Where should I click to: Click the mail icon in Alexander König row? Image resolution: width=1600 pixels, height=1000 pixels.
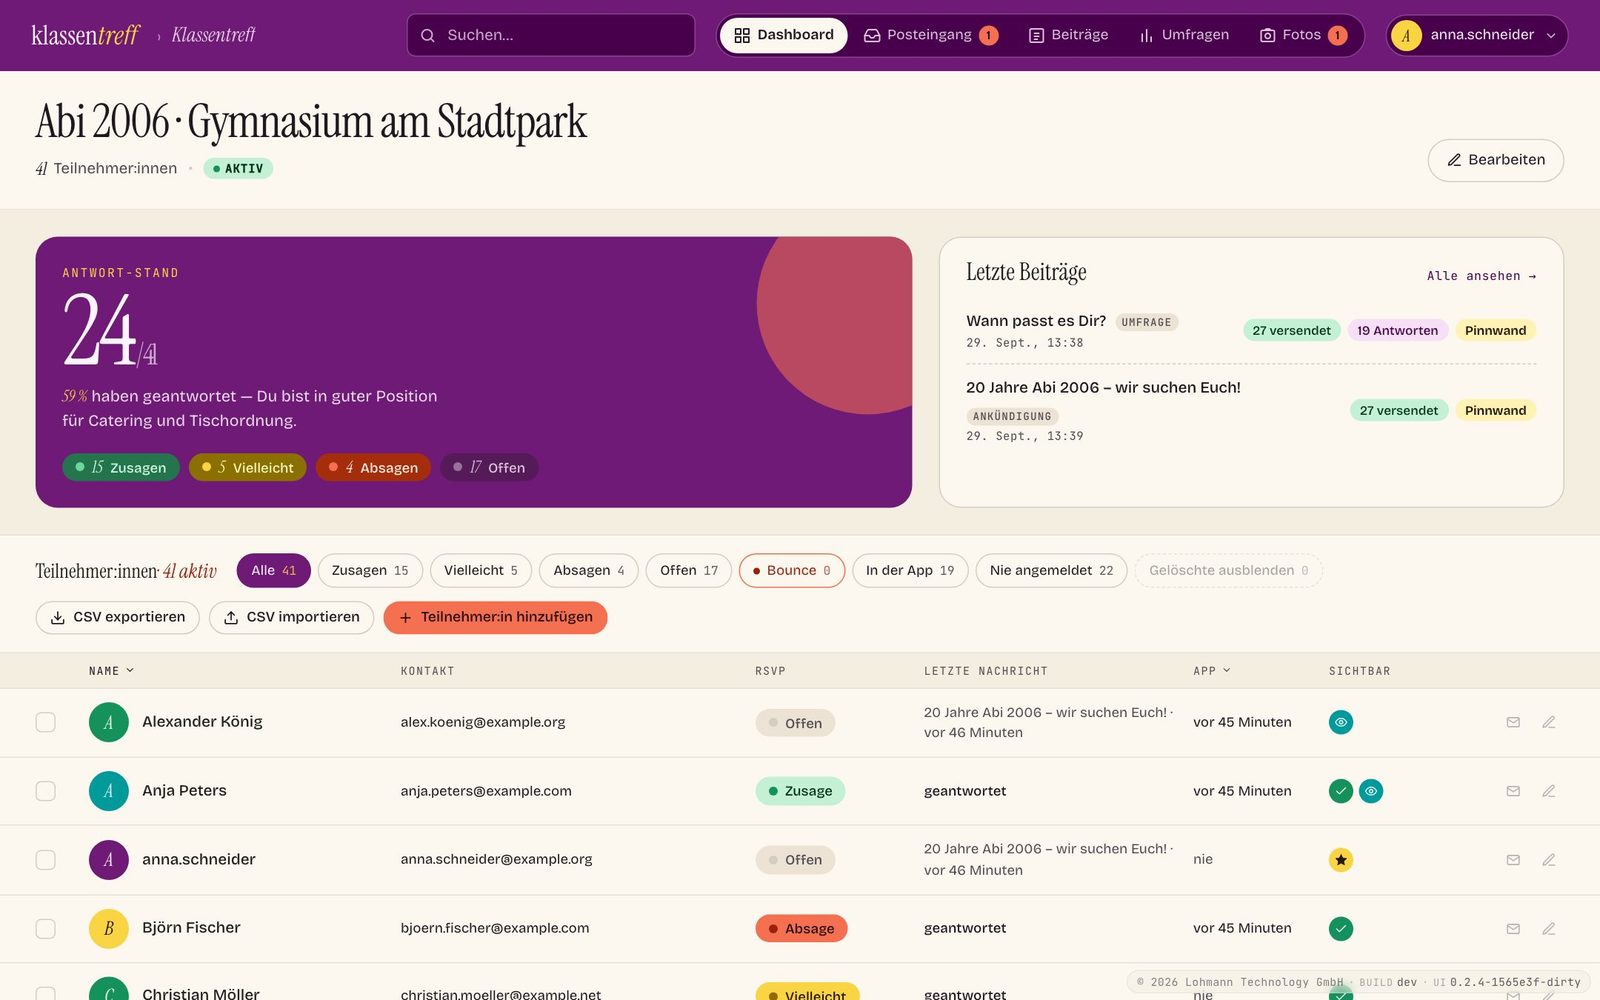1513,722
